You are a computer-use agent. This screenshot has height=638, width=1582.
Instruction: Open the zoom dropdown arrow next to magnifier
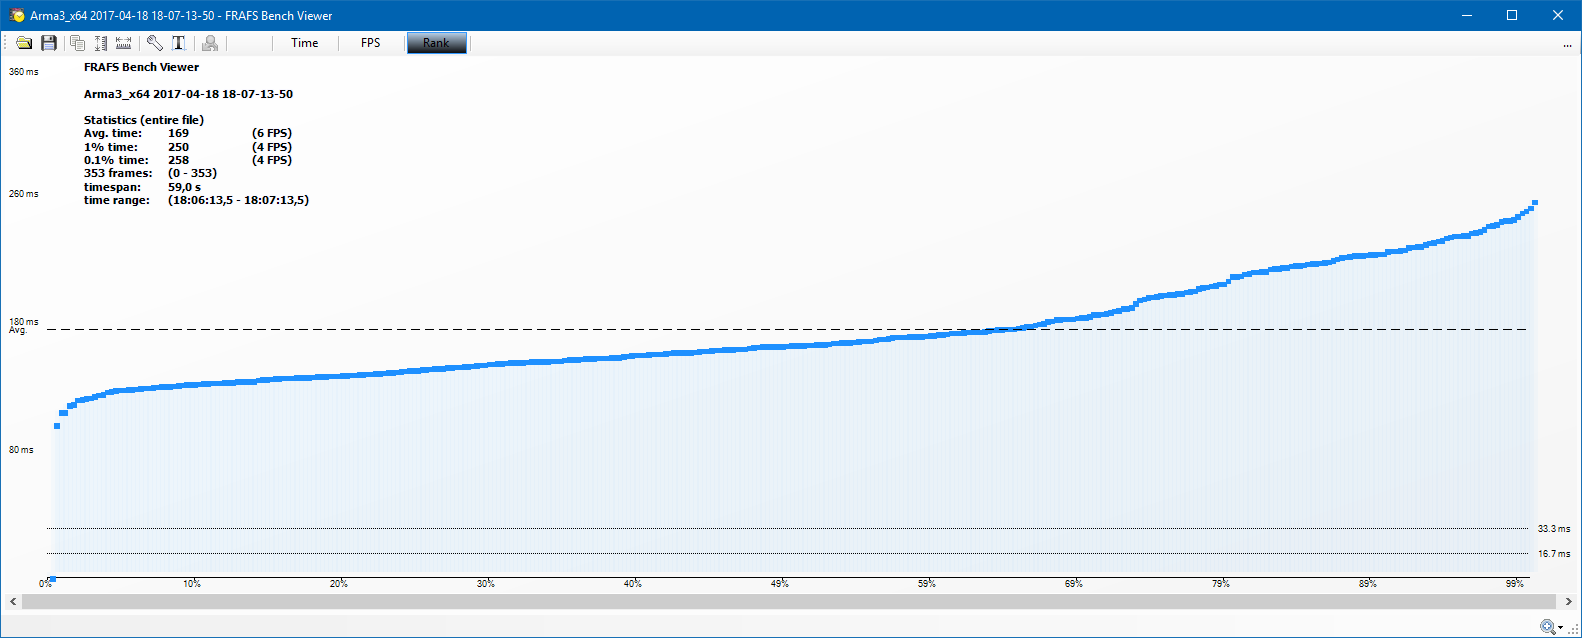click(x=1560, y=628)
